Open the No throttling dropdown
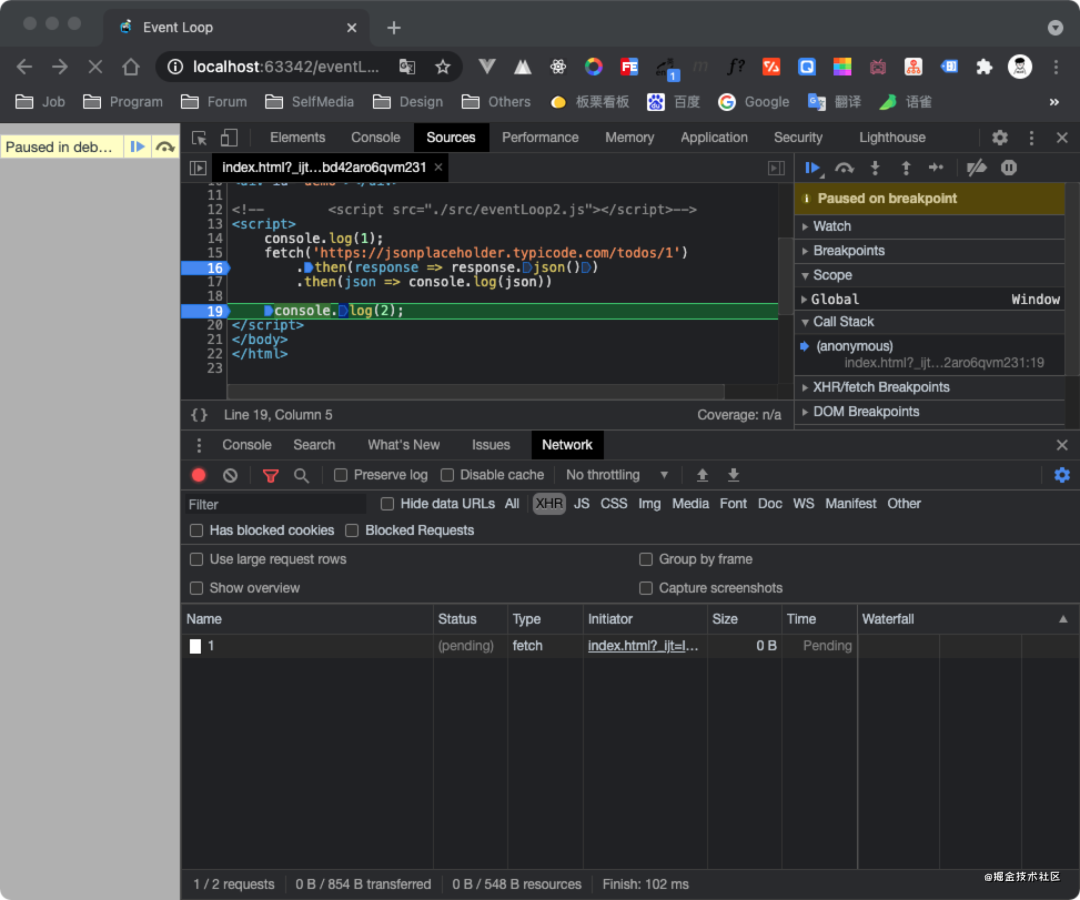 click(x=616, y=475)
